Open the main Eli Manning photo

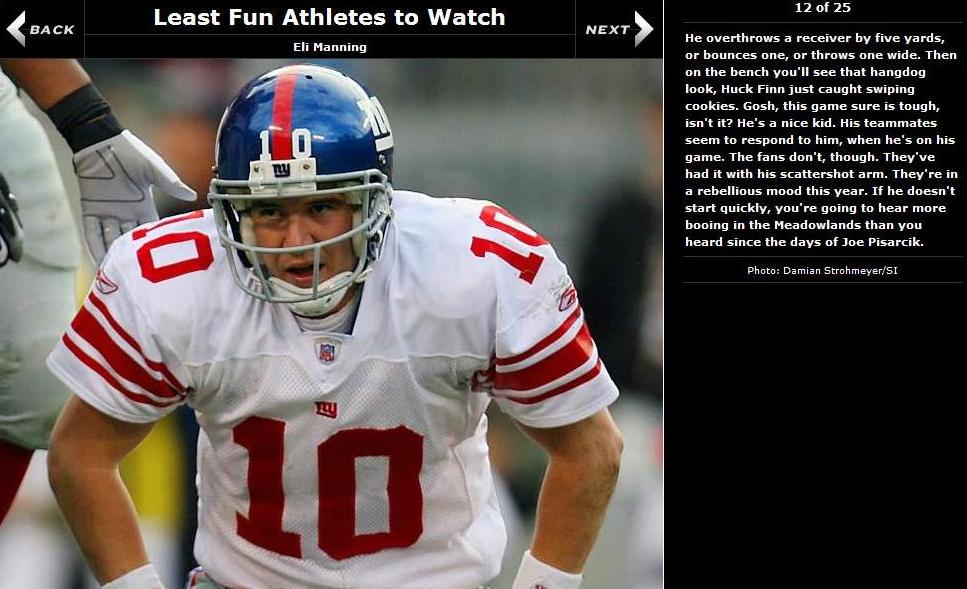(x=331, y=324)
